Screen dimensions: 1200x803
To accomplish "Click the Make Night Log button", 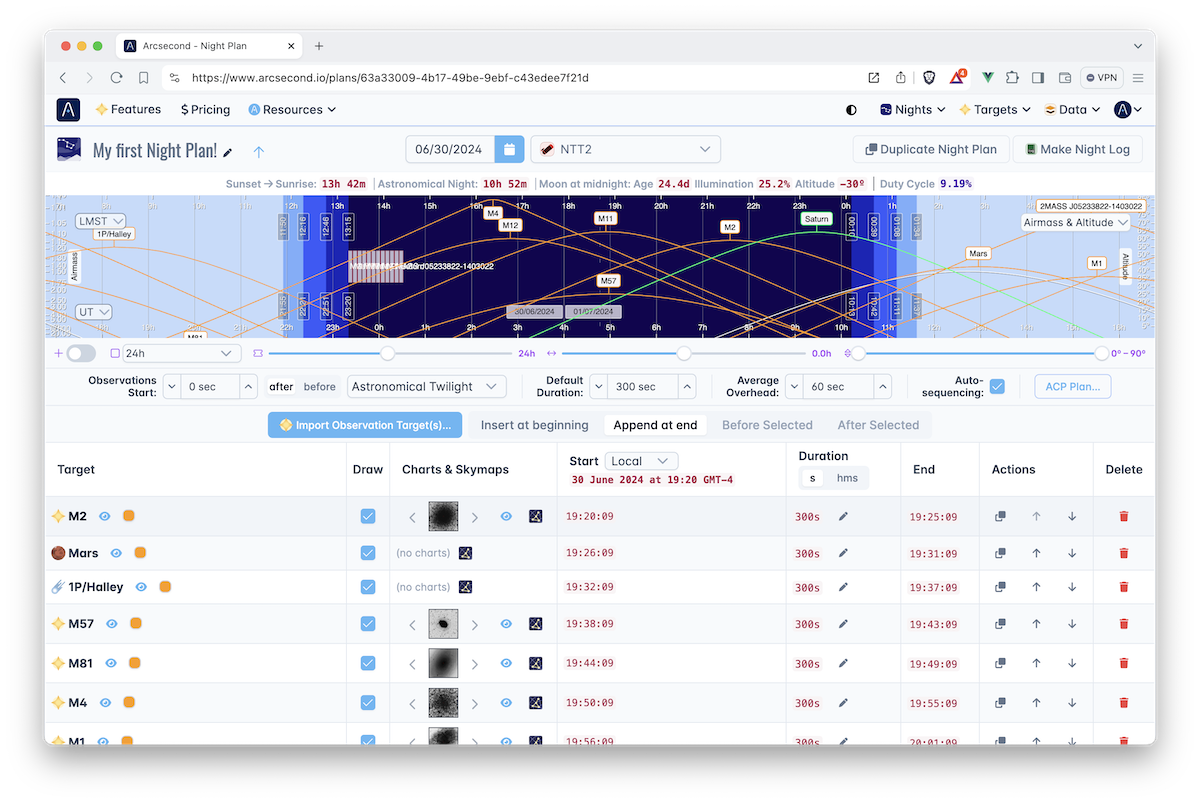I will (x=1078, y=148).
